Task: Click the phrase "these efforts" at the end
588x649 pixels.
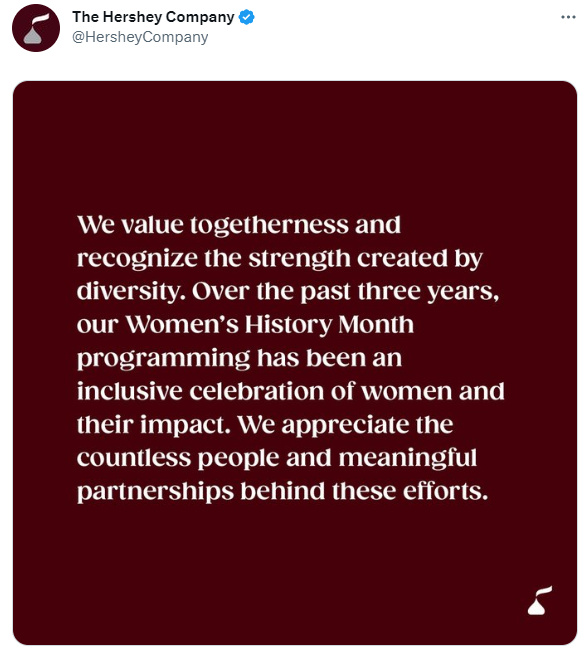Action: (x=410, y=491)
